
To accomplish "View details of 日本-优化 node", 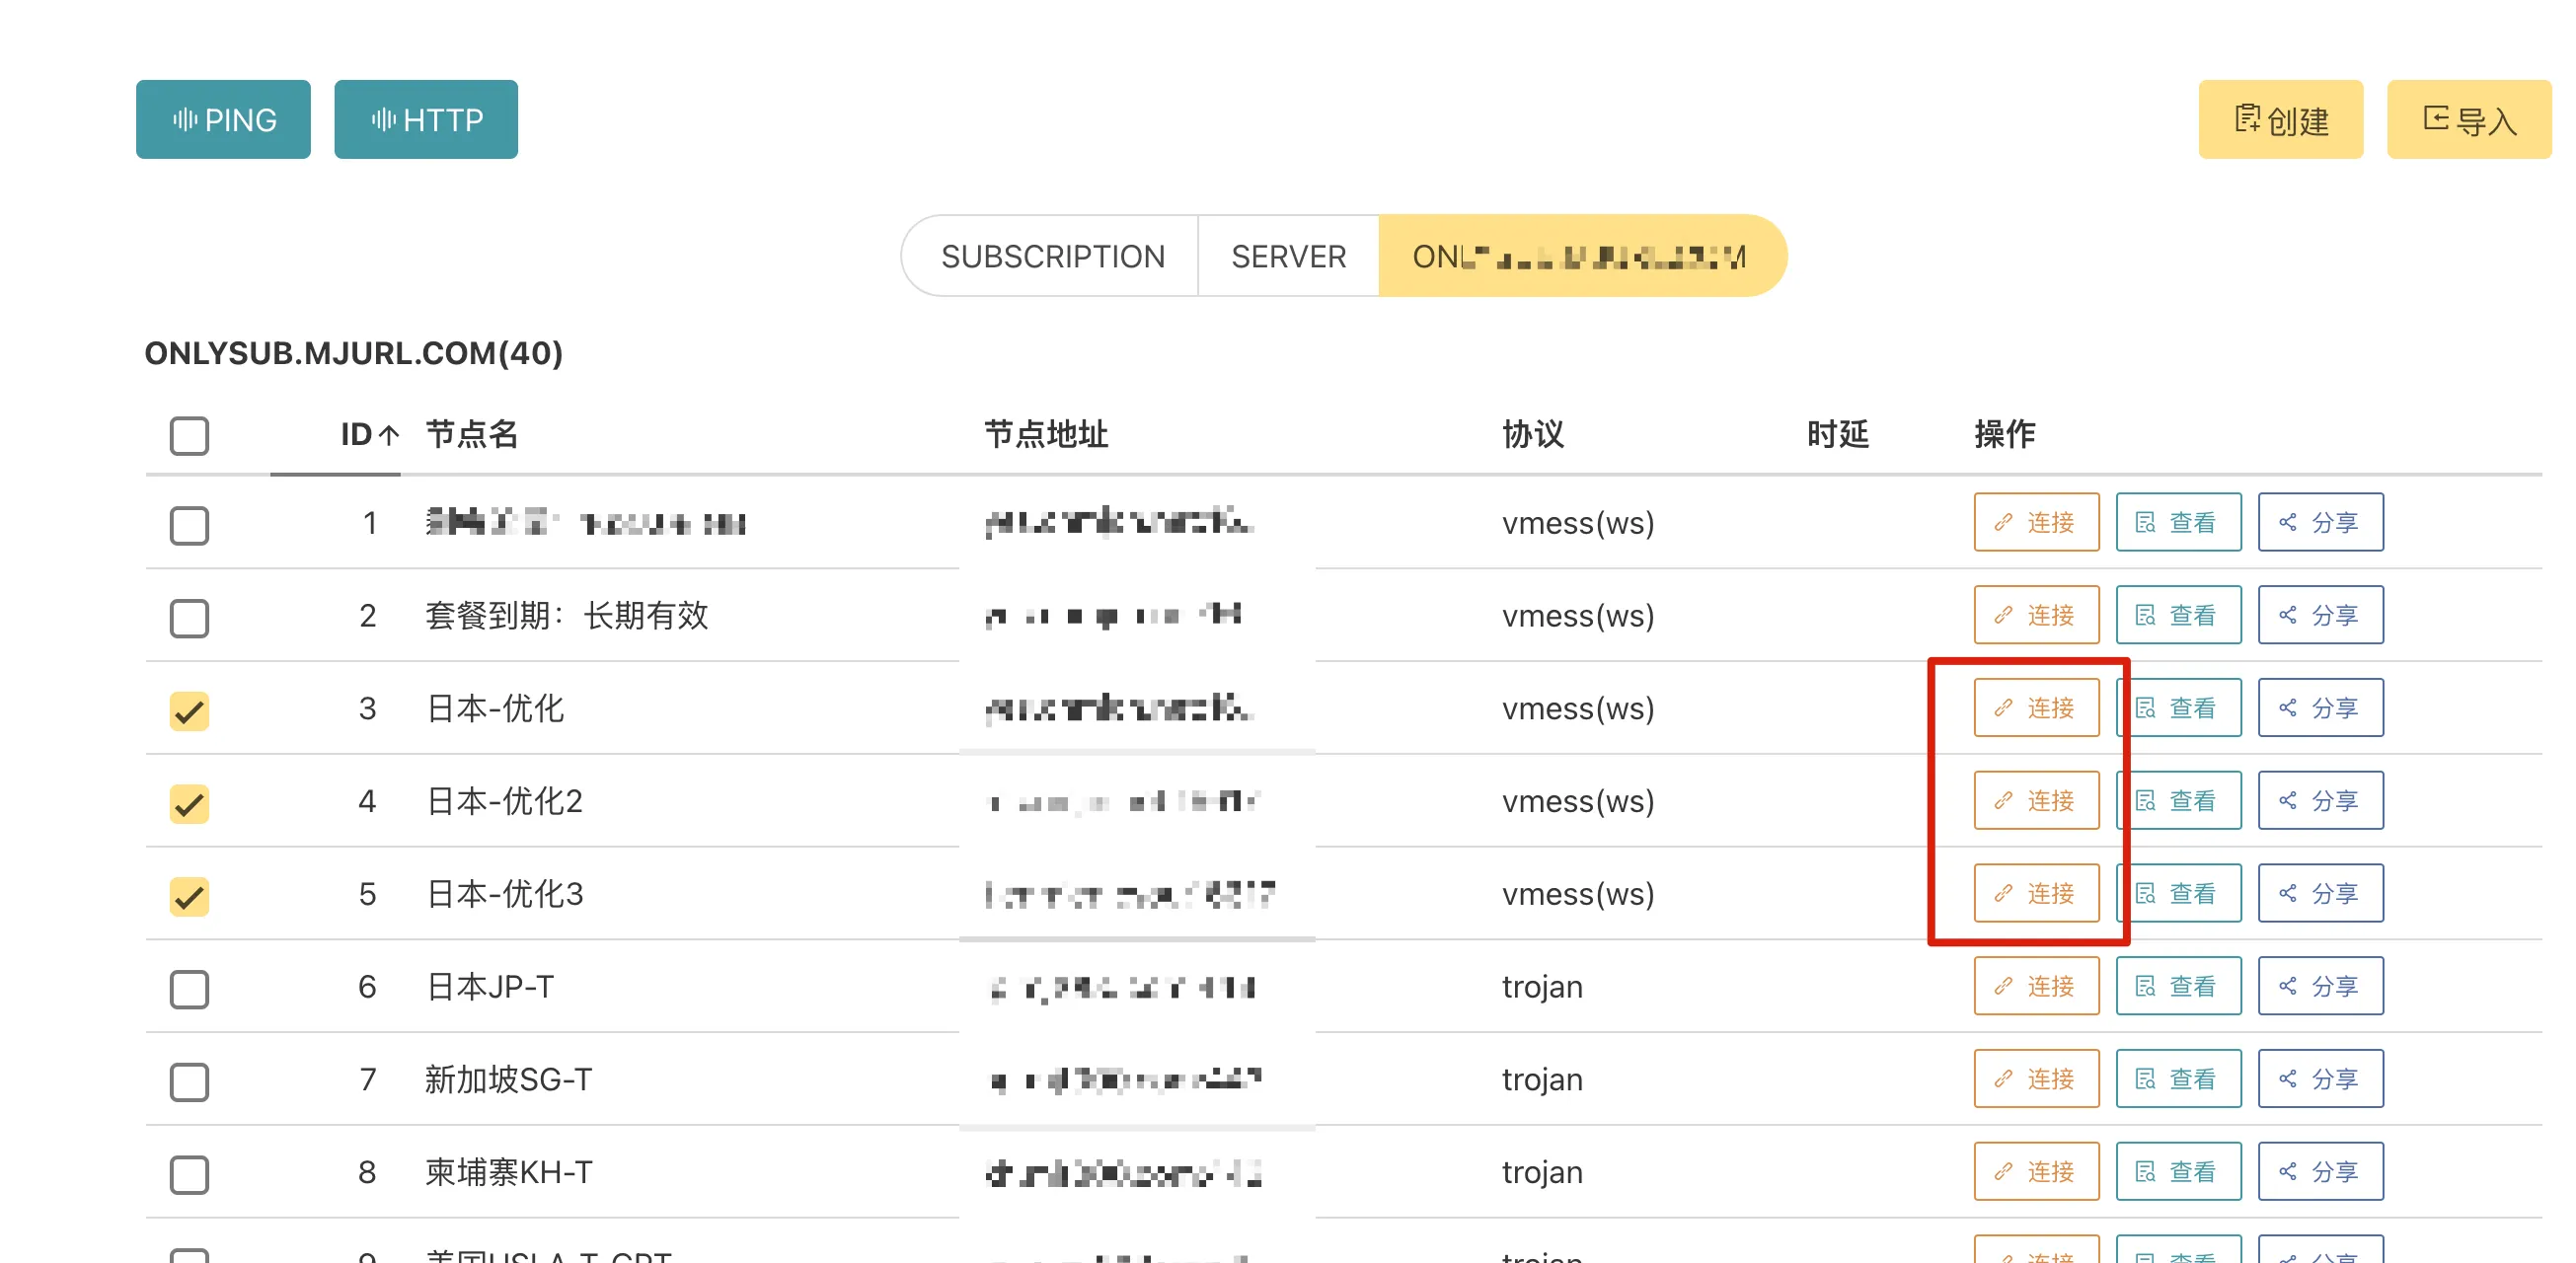I will tap(2177, 708).
